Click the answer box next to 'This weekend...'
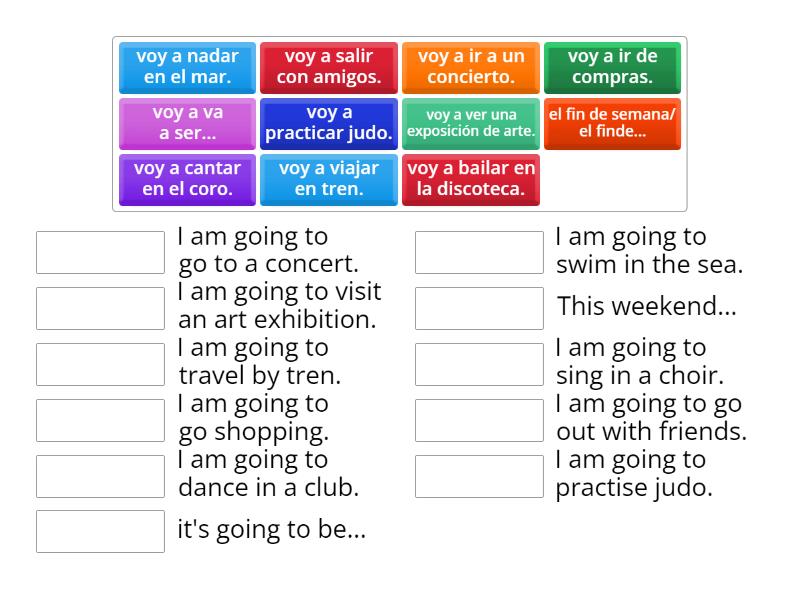The height and width of the screenshot is (600, 800). [x=478, y=308]
